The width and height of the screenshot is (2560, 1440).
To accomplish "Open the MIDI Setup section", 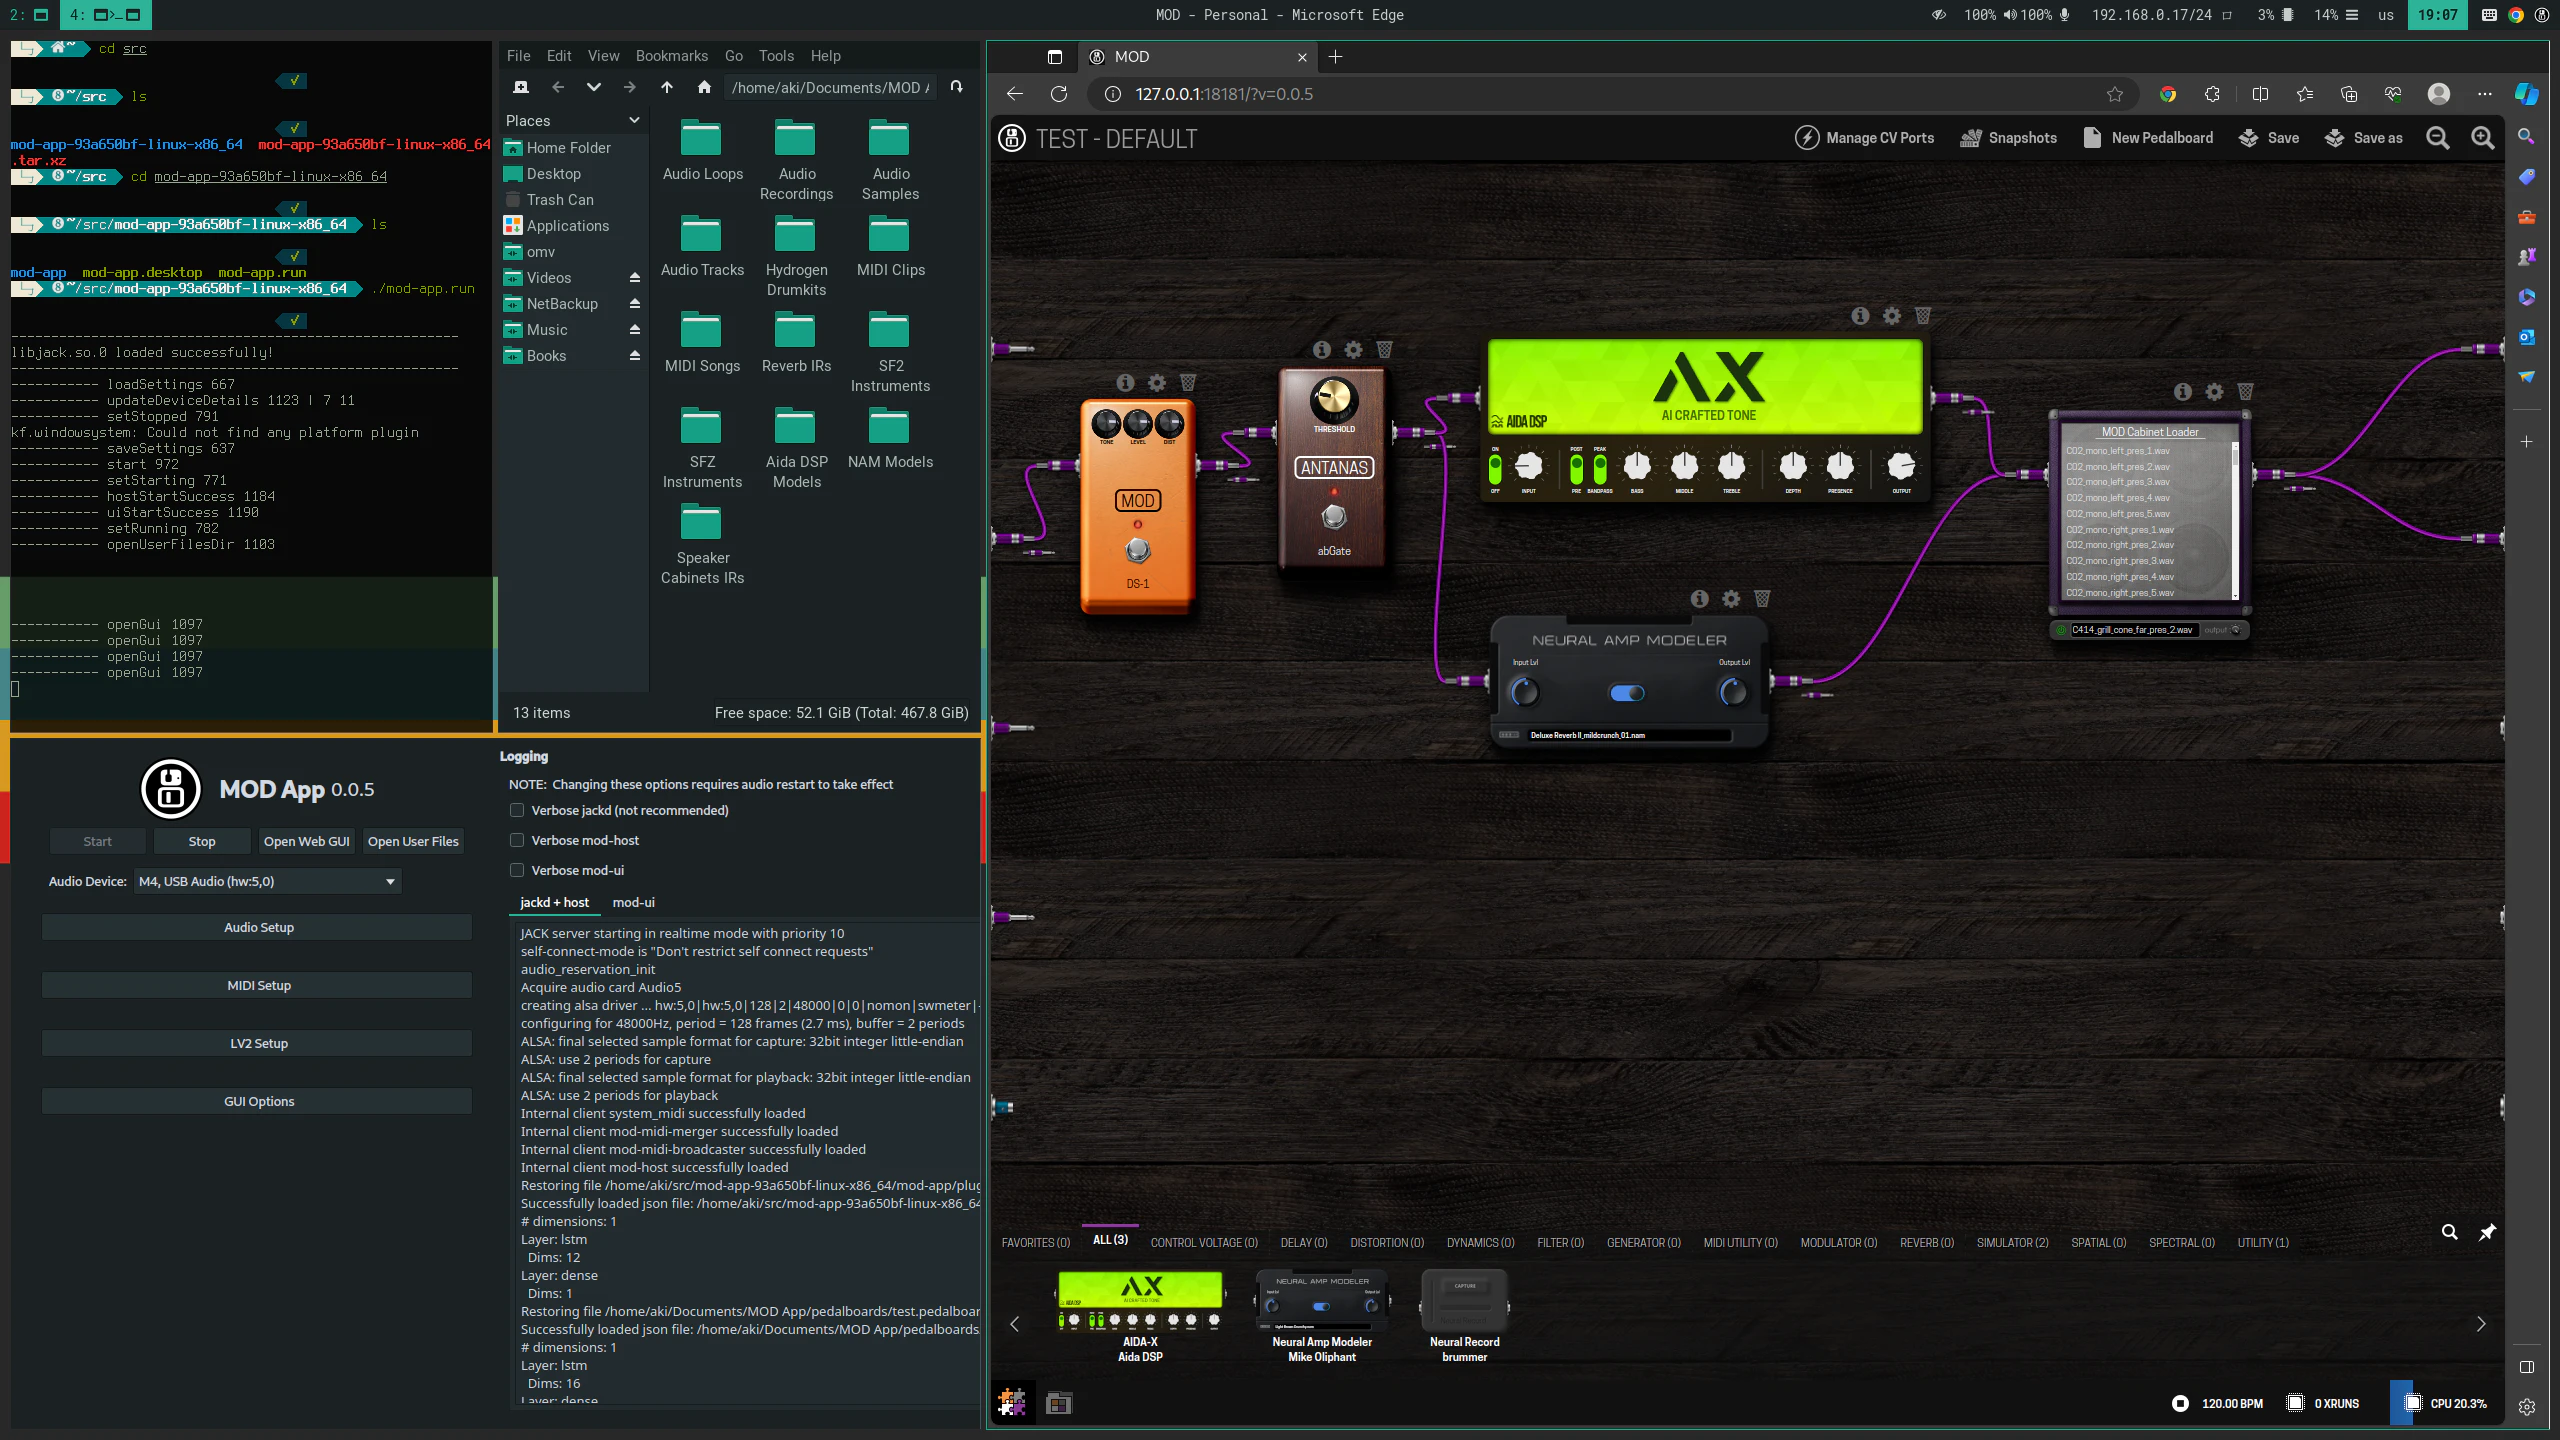I will [x=257, y=985].
